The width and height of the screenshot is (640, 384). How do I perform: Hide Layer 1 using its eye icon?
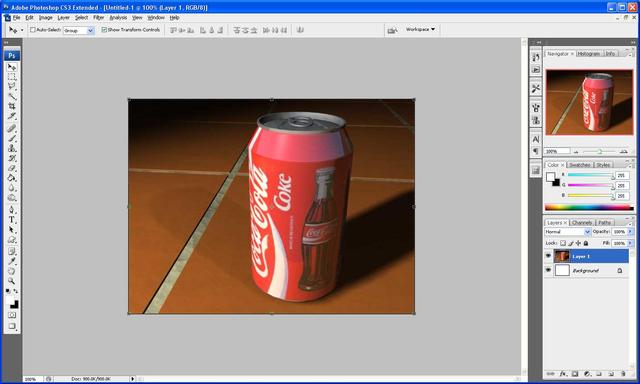point(548,256)
